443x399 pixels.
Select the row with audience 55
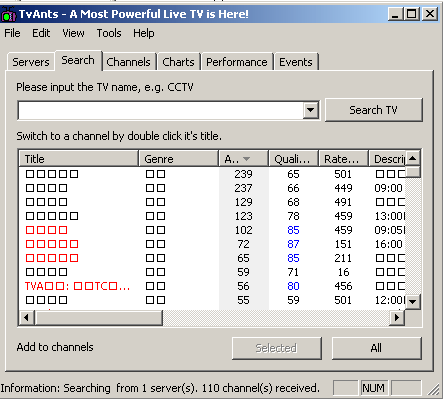[x=212, y=300]
